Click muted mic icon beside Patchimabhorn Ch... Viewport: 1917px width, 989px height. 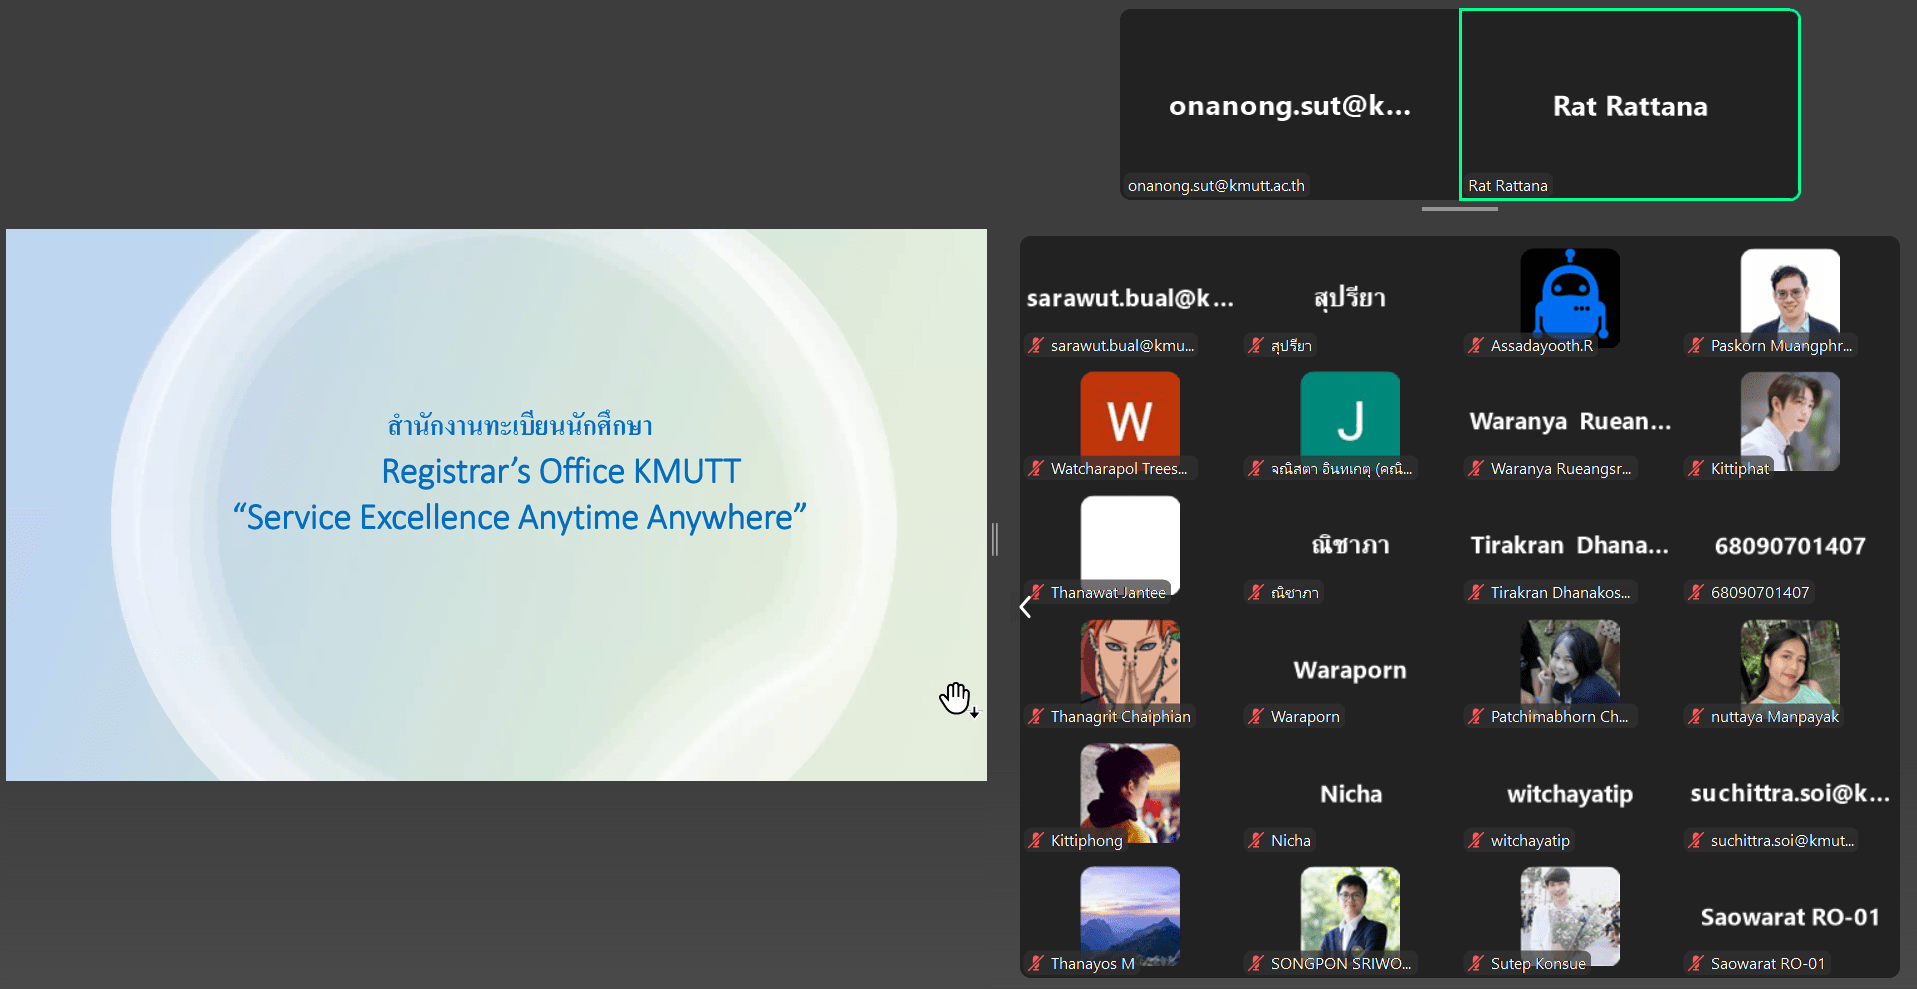tap(1476, 717)
